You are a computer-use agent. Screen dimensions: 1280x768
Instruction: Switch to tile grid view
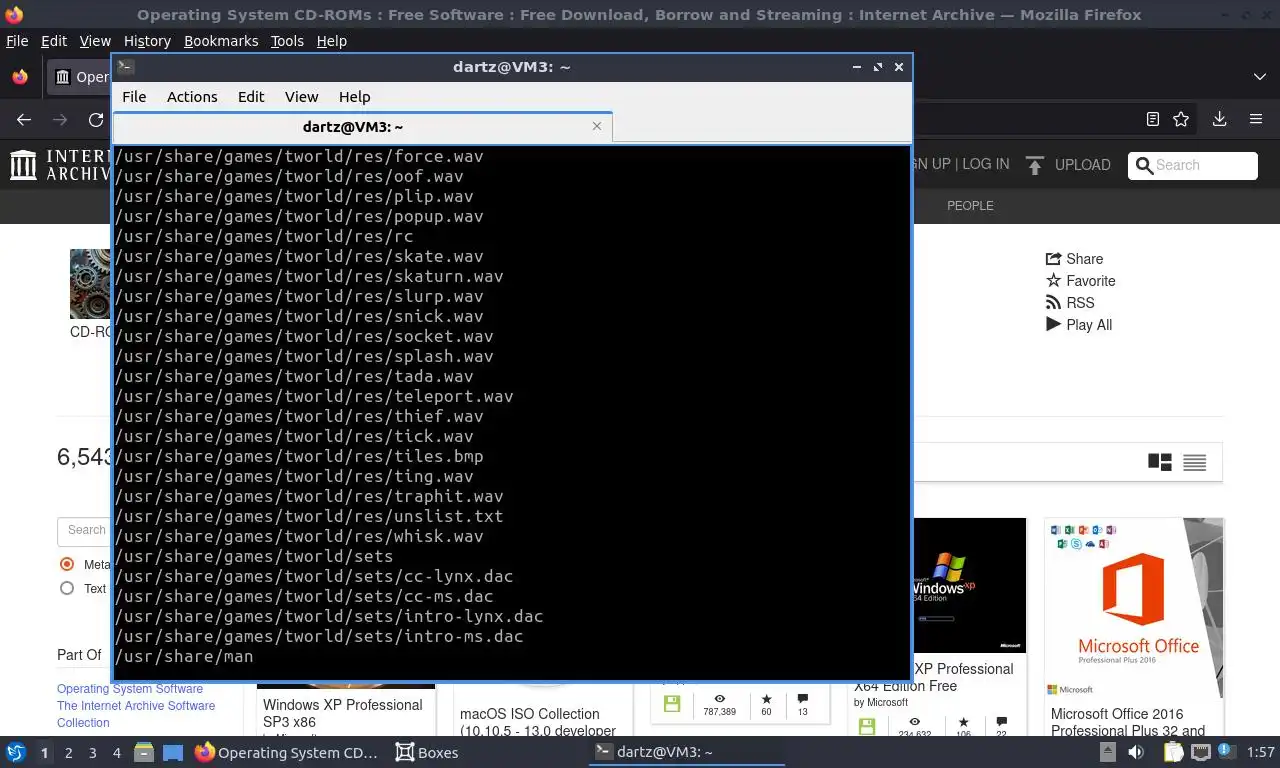(x=1160, y=462)
